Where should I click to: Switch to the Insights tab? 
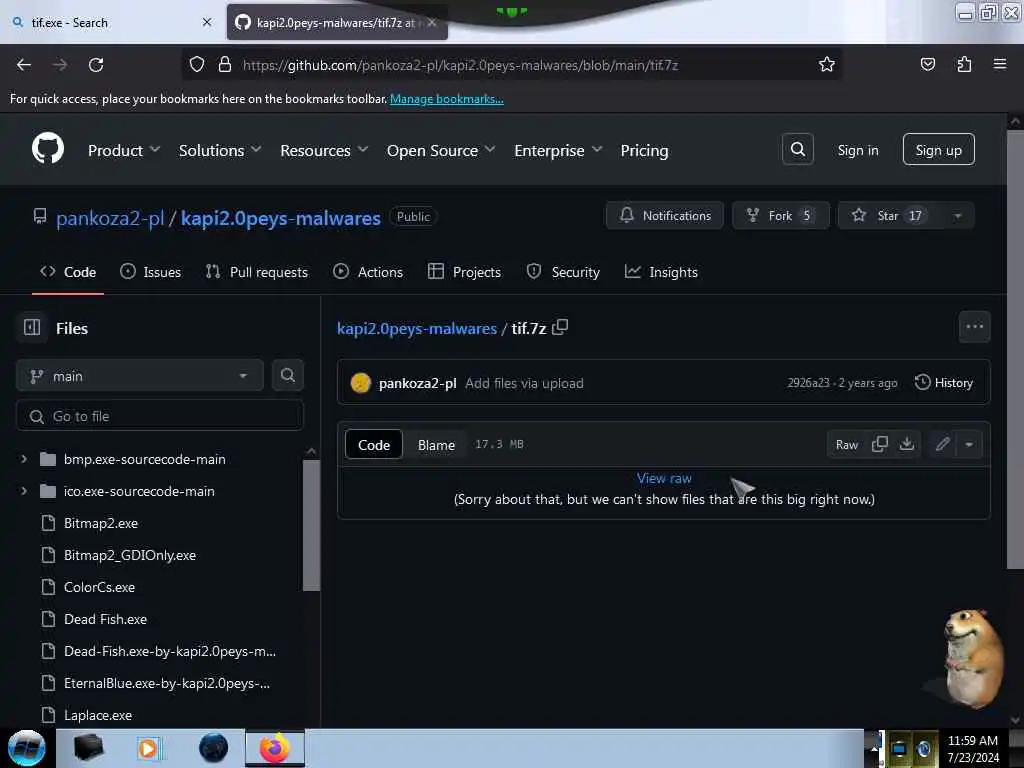(662, 272)
